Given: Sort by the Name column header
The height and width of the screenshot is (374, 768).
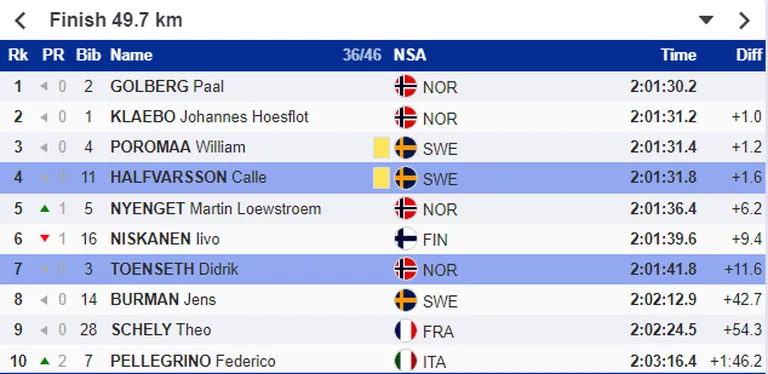Looking at the screenshot, I should (x=131, y=55).
